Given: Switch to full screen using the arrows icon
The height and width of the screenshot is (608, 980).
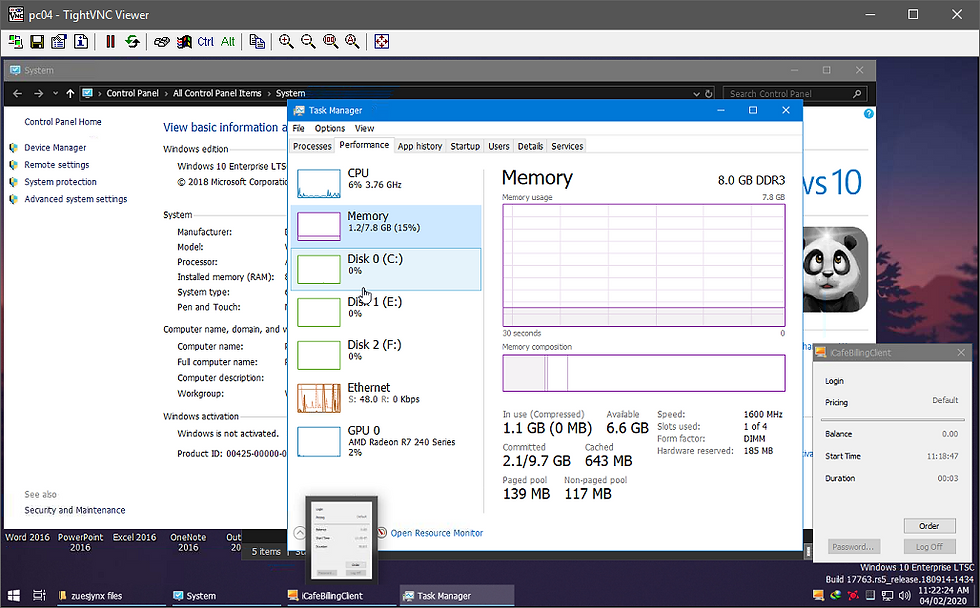Looking at the screenshot, I should 382,42.
